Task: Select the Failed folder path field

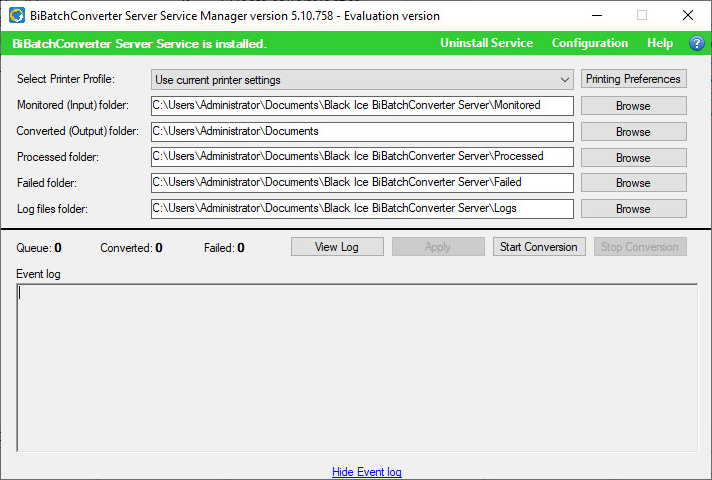Action: pos(362,183)
